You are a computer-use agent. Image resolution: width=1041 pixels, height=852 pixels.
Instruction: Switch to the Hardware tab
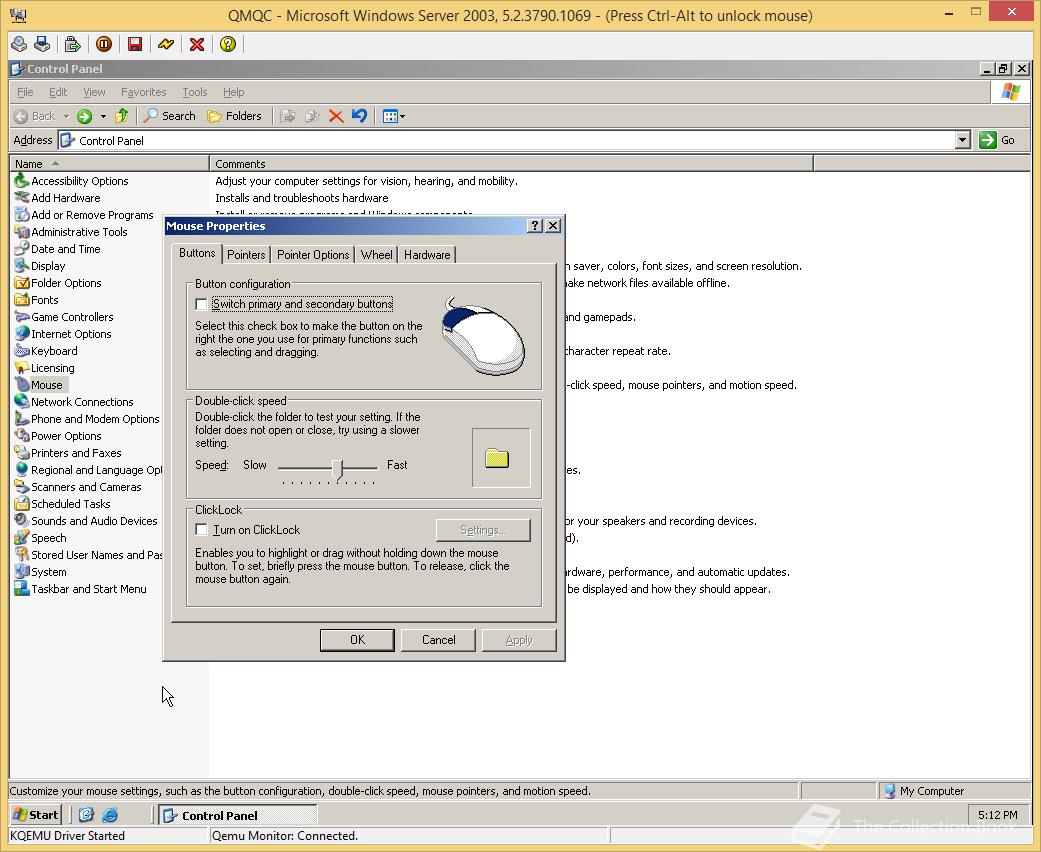[427, 255]
